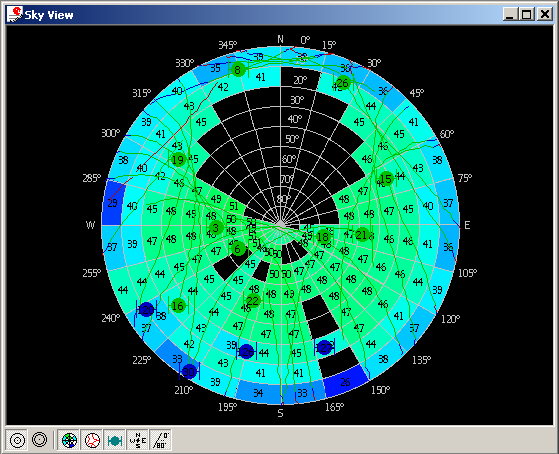The height and width of the screenshot is (454, 559).
Task: Select the equidistant concentric rings projection icon
Action: (x=17, y=440)
